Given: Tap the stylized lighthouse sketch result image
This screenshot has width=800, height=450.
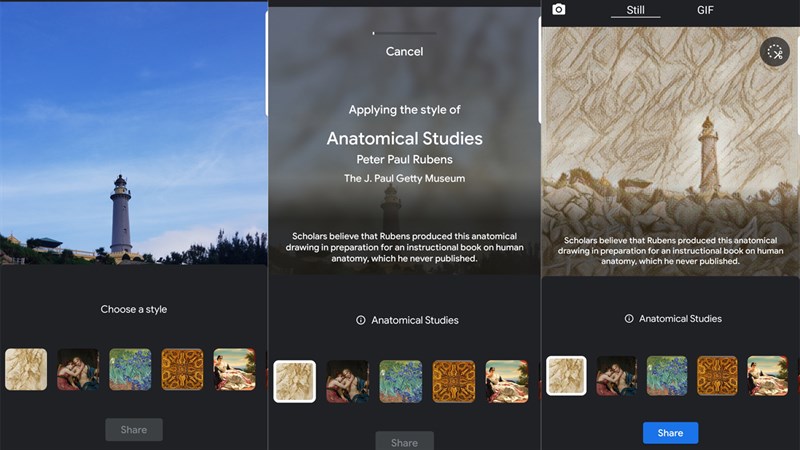Looking at the screenshot, I should tap(670, 152).
